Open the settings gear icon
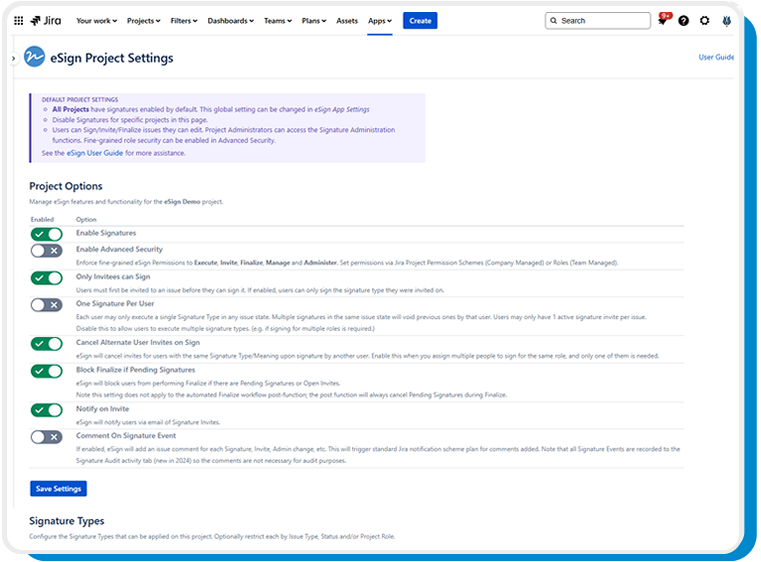This screenshot has width=761, height=562. click(704, 20)
